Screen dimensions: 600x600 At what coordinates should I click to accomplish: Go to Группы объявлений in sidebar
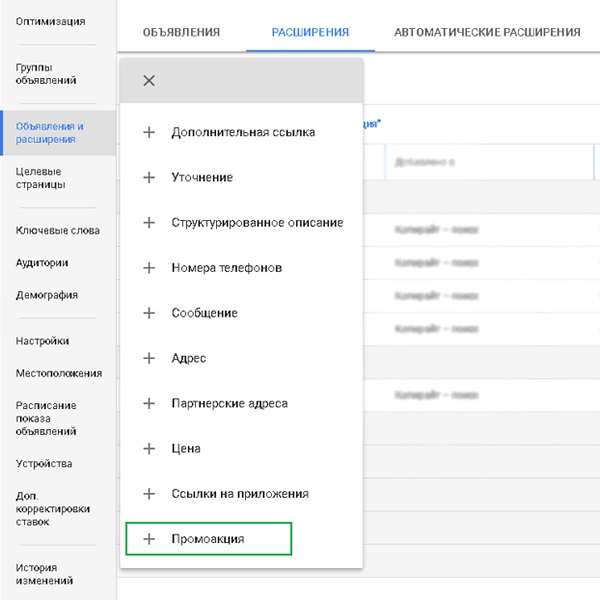click(x=46, y=74)
